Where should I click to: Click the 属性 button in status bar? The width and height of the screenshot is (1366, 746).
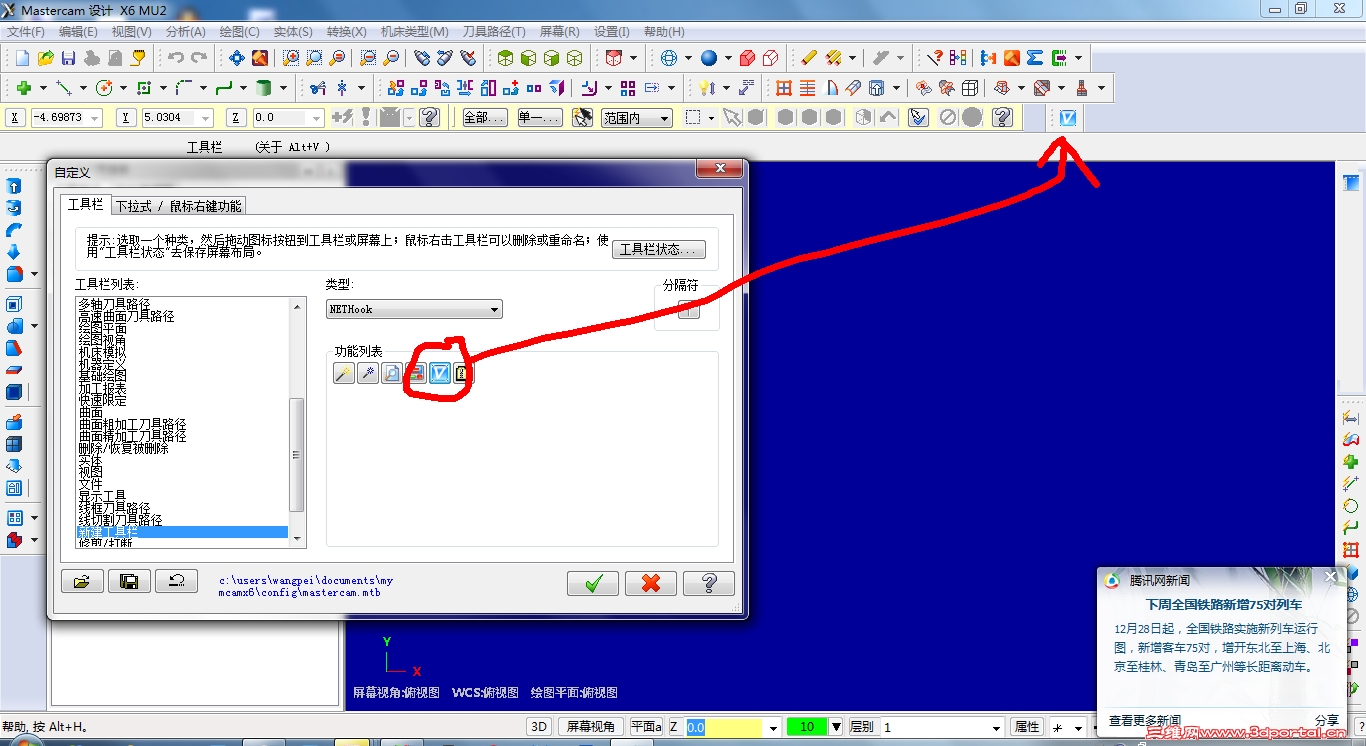click(1026, 727)
